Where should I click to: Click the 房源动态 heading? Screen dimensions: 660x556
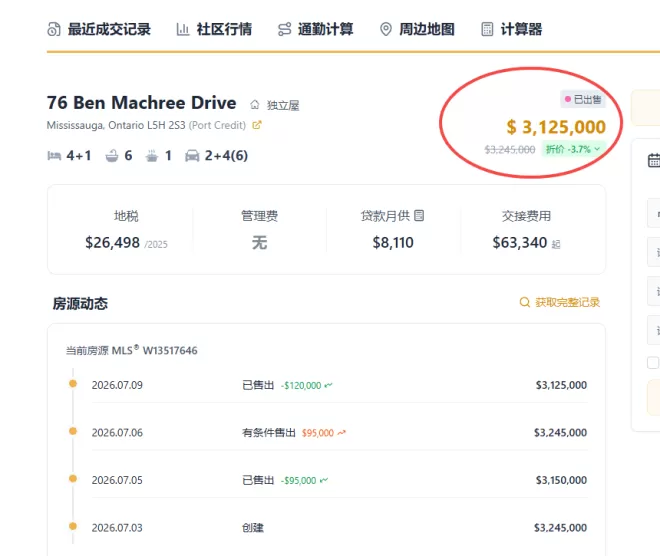coord(80,303)
